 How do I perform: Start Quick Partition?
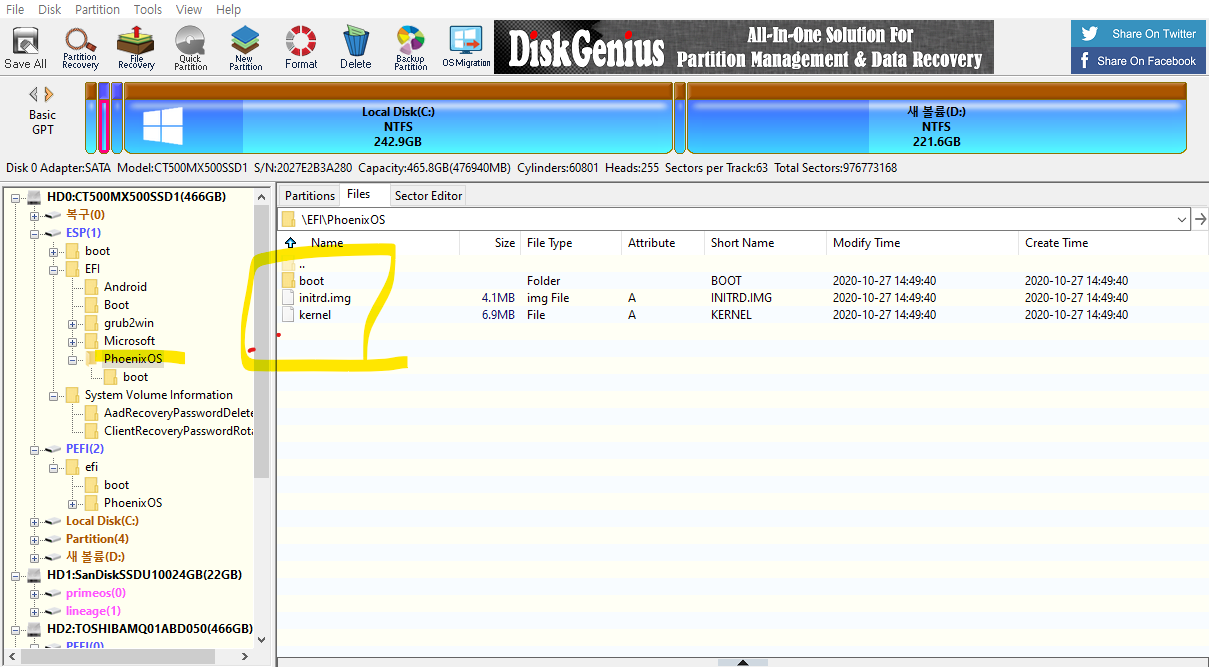(190, 46)
